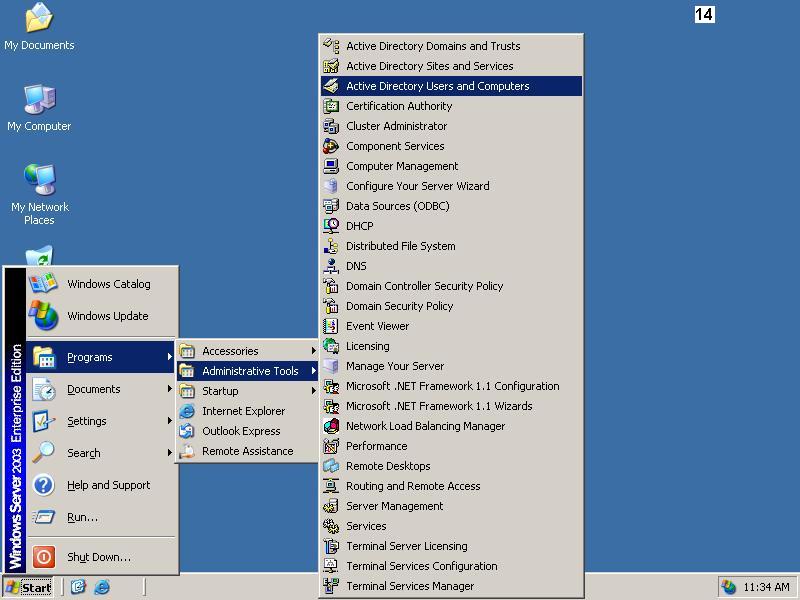Open Active Directory Users and Computers
The width and height of the screenshot is (800, 600).
click(437, 86)
